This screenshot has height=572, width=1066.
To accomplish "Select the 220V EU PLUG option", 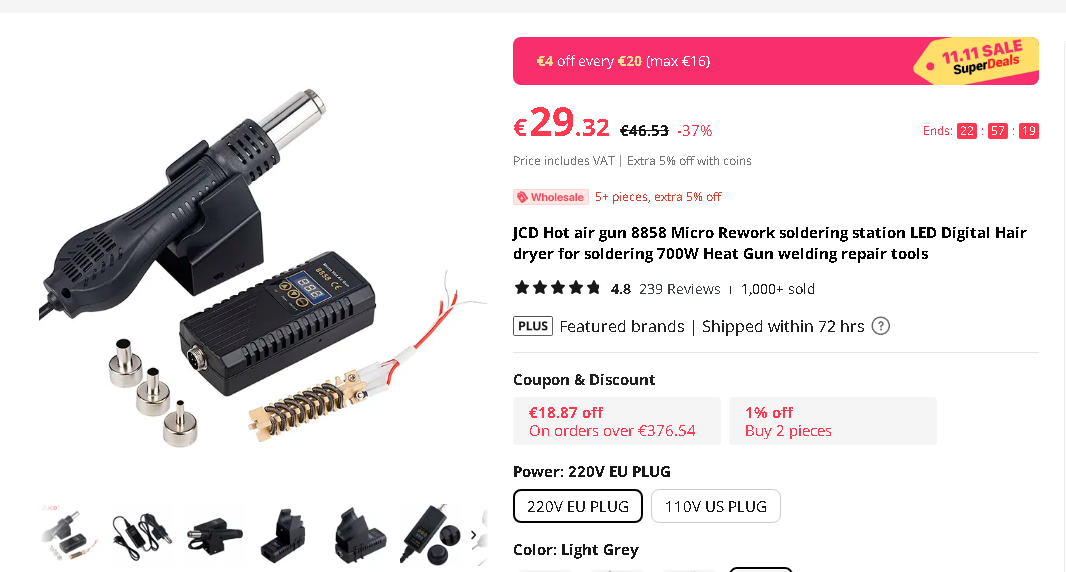I will (x=578, y=506).
